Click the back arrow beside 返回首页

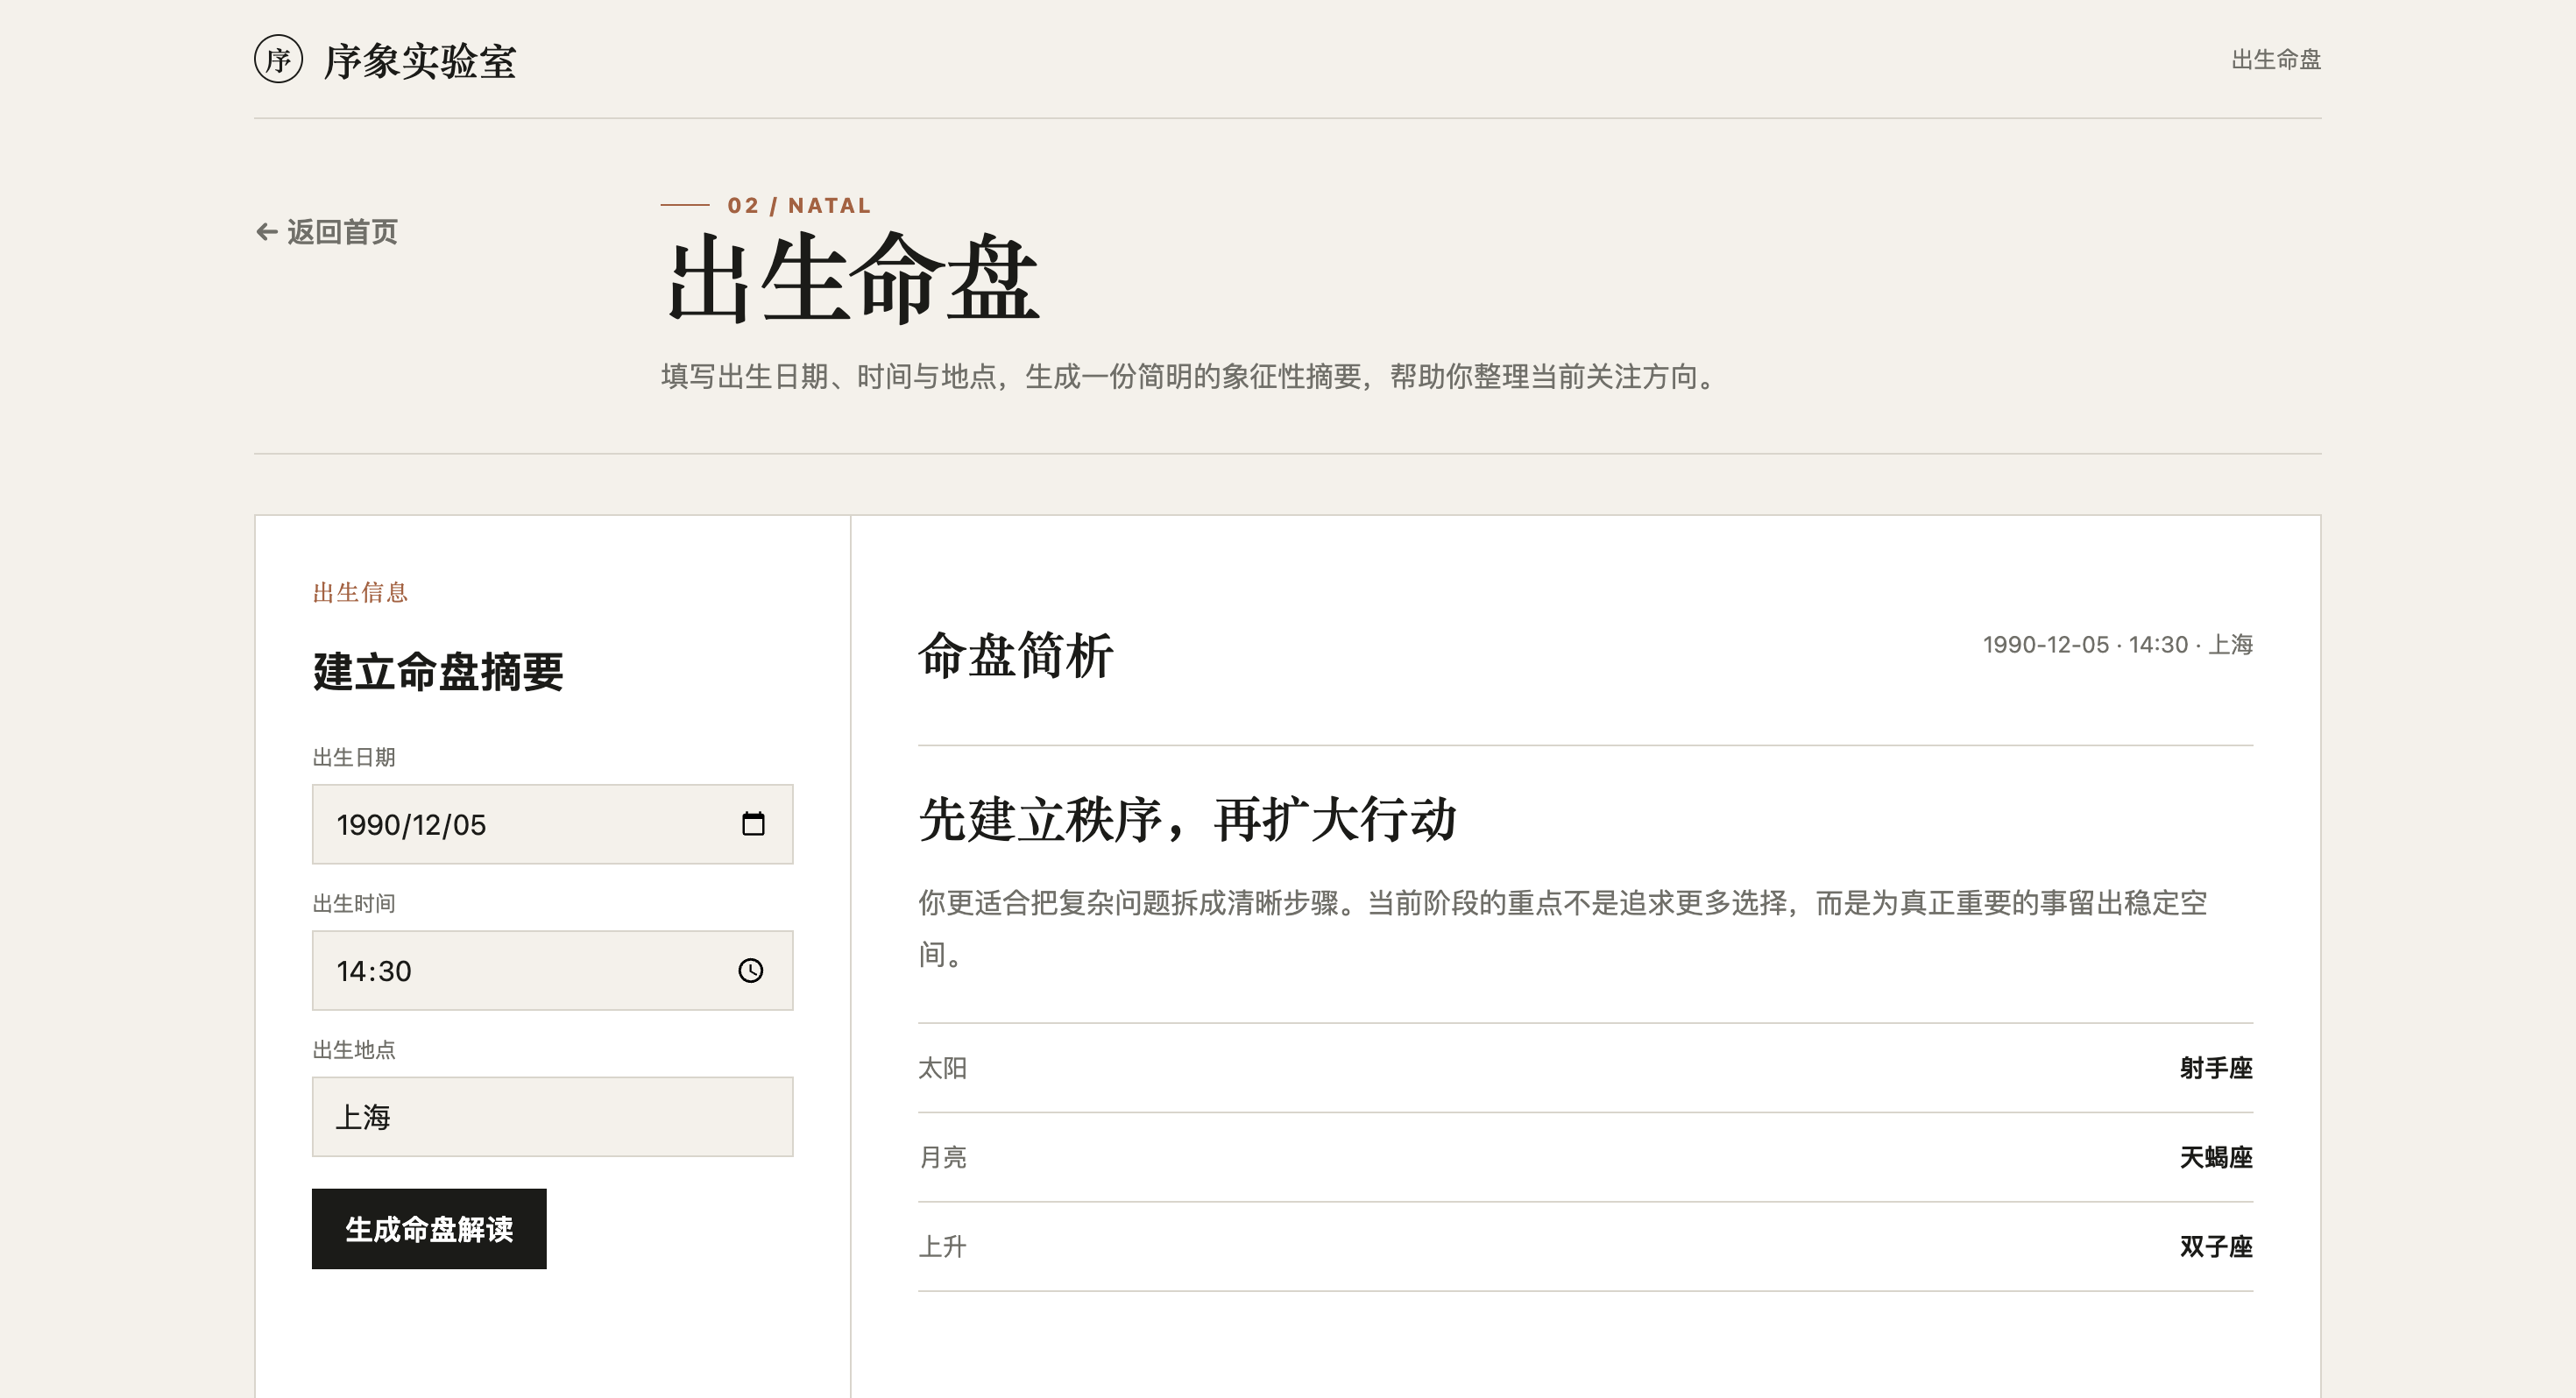pos(266,232)
